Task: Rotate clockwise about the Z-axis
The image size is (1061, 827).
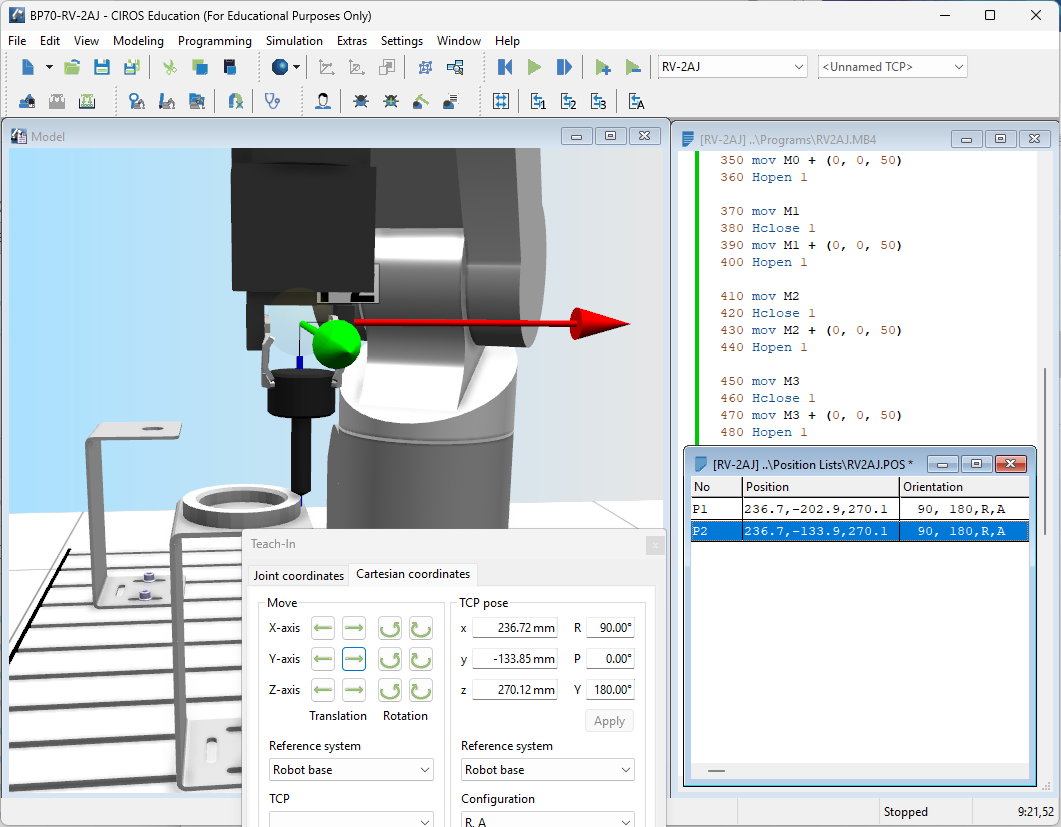Action: pos(421,690)
